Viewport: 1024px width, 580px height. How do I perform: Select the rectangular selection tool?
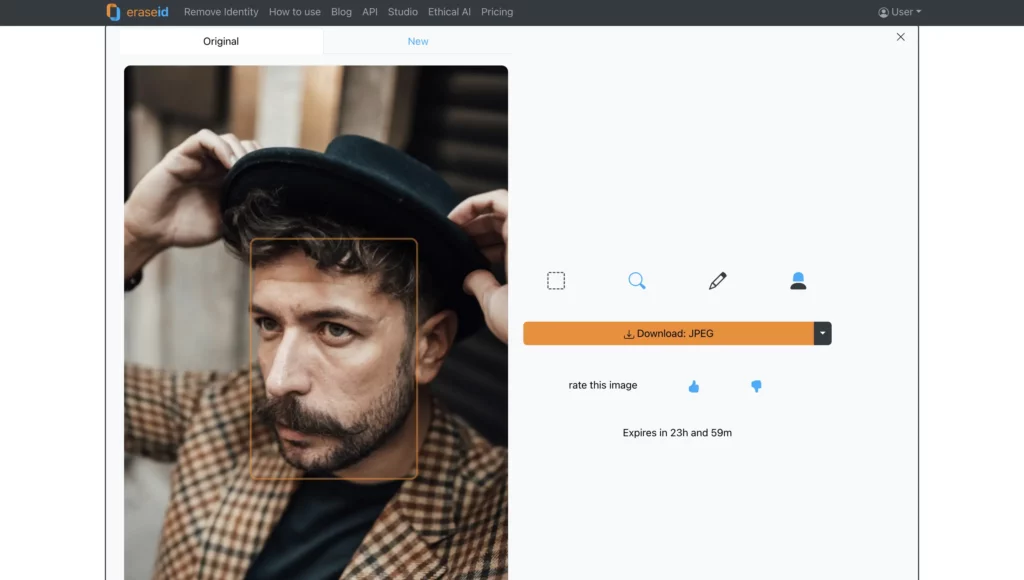click(556, 280)
